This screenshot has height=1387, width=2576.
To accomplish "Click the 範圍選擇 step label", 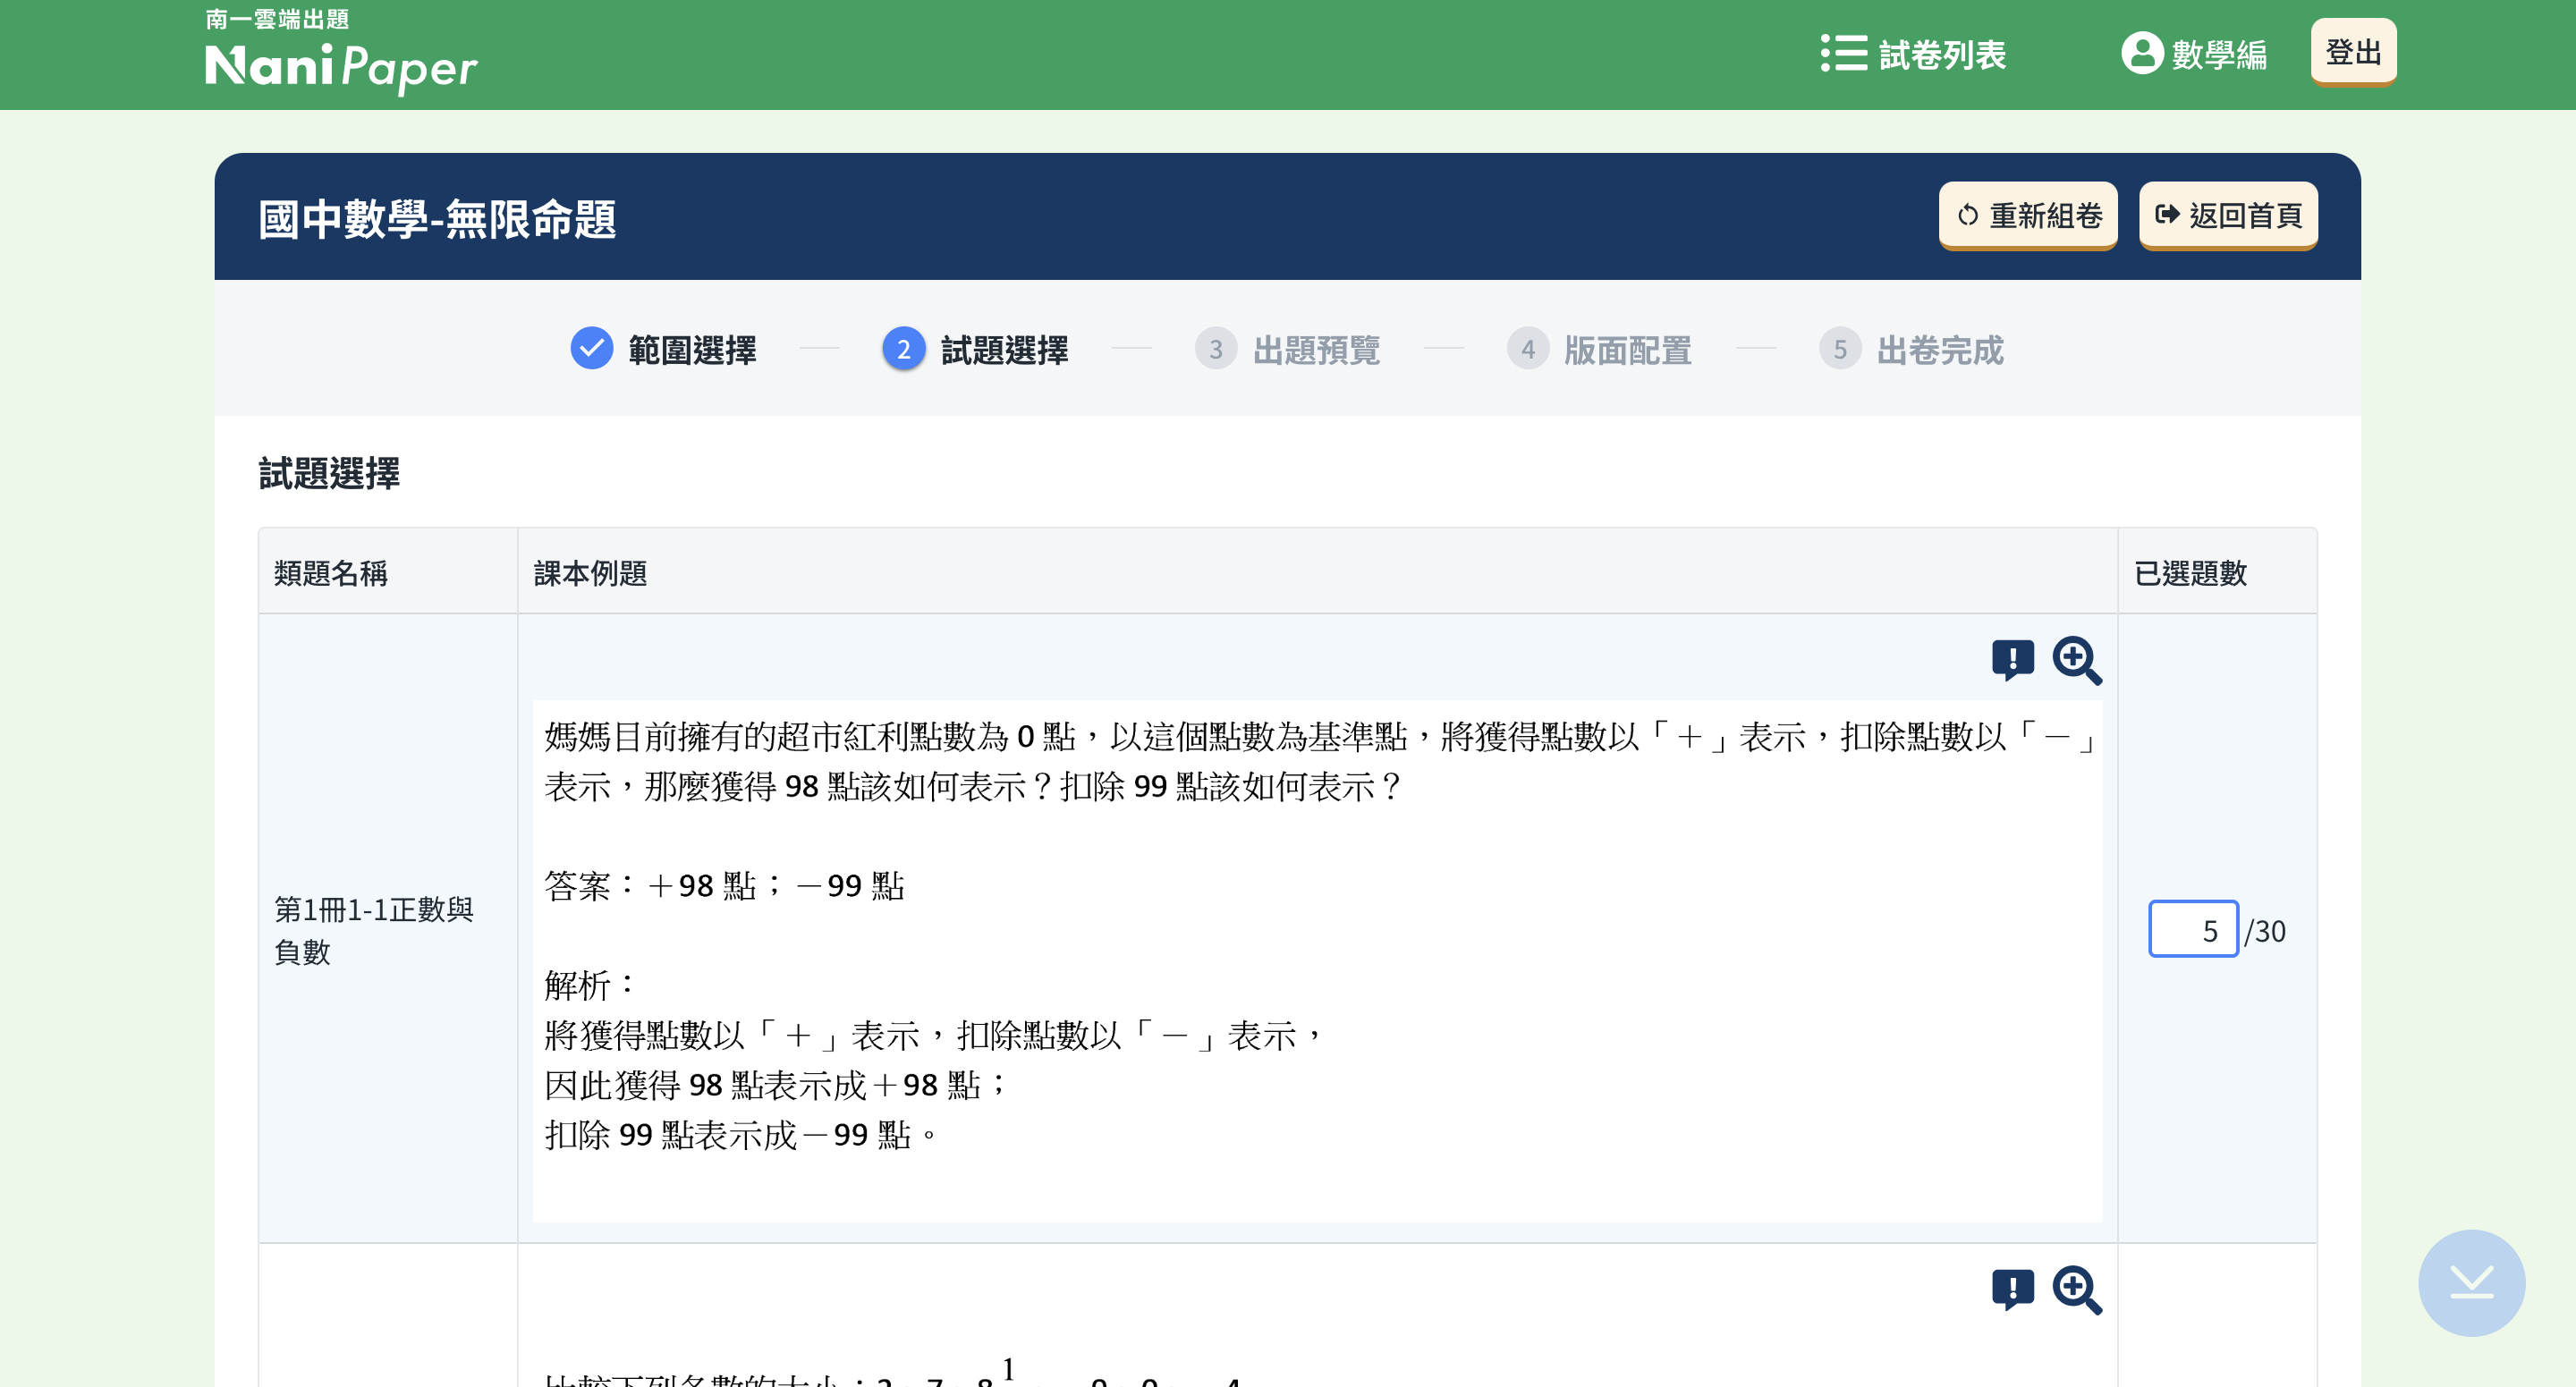I will click(x=692, y=350).
